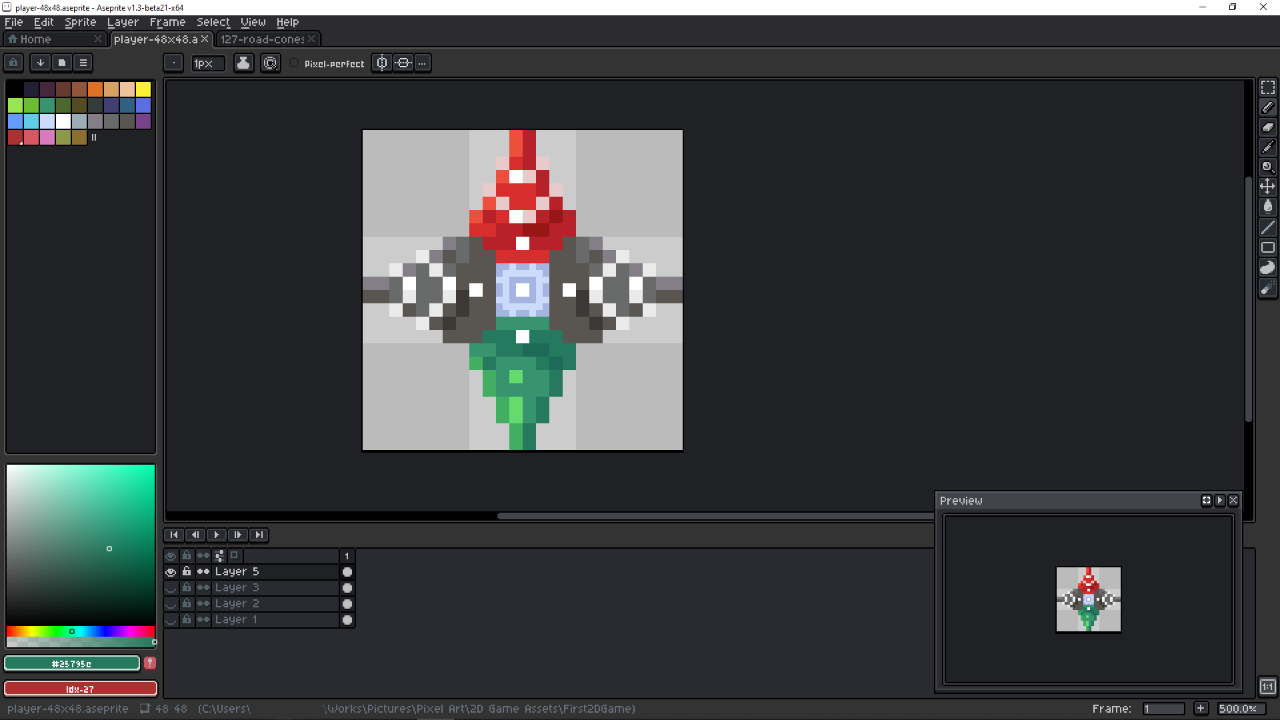Show Layer 3 by toggling its visibility

pyautogui.click(x=170, y=588)
